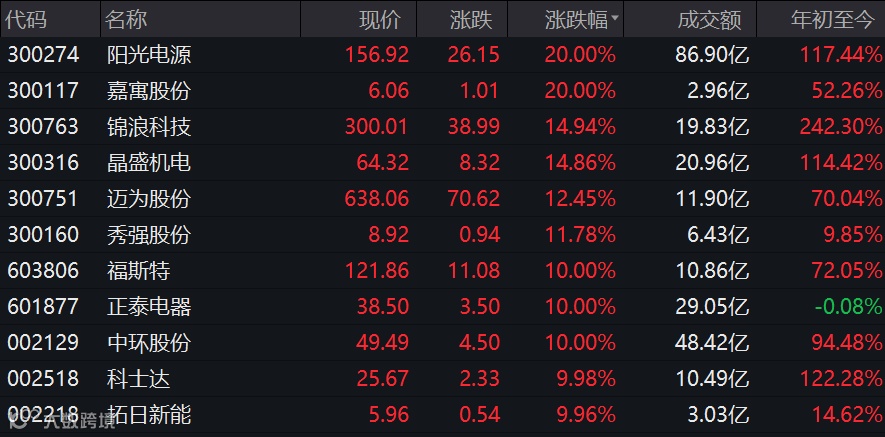The image size is (885, 437).
Task: Click 阳光电源 price 156.92
Action: [x=376, y=55]
